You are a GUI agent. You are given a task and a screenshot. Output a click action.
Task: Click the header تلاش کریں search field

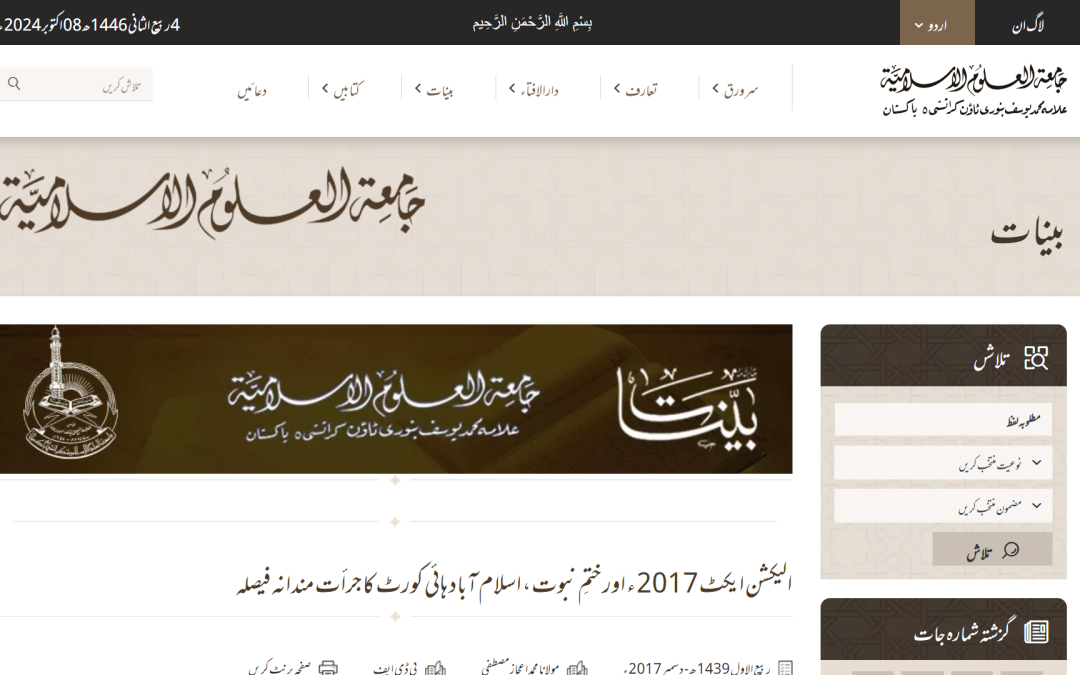(76, 85)
